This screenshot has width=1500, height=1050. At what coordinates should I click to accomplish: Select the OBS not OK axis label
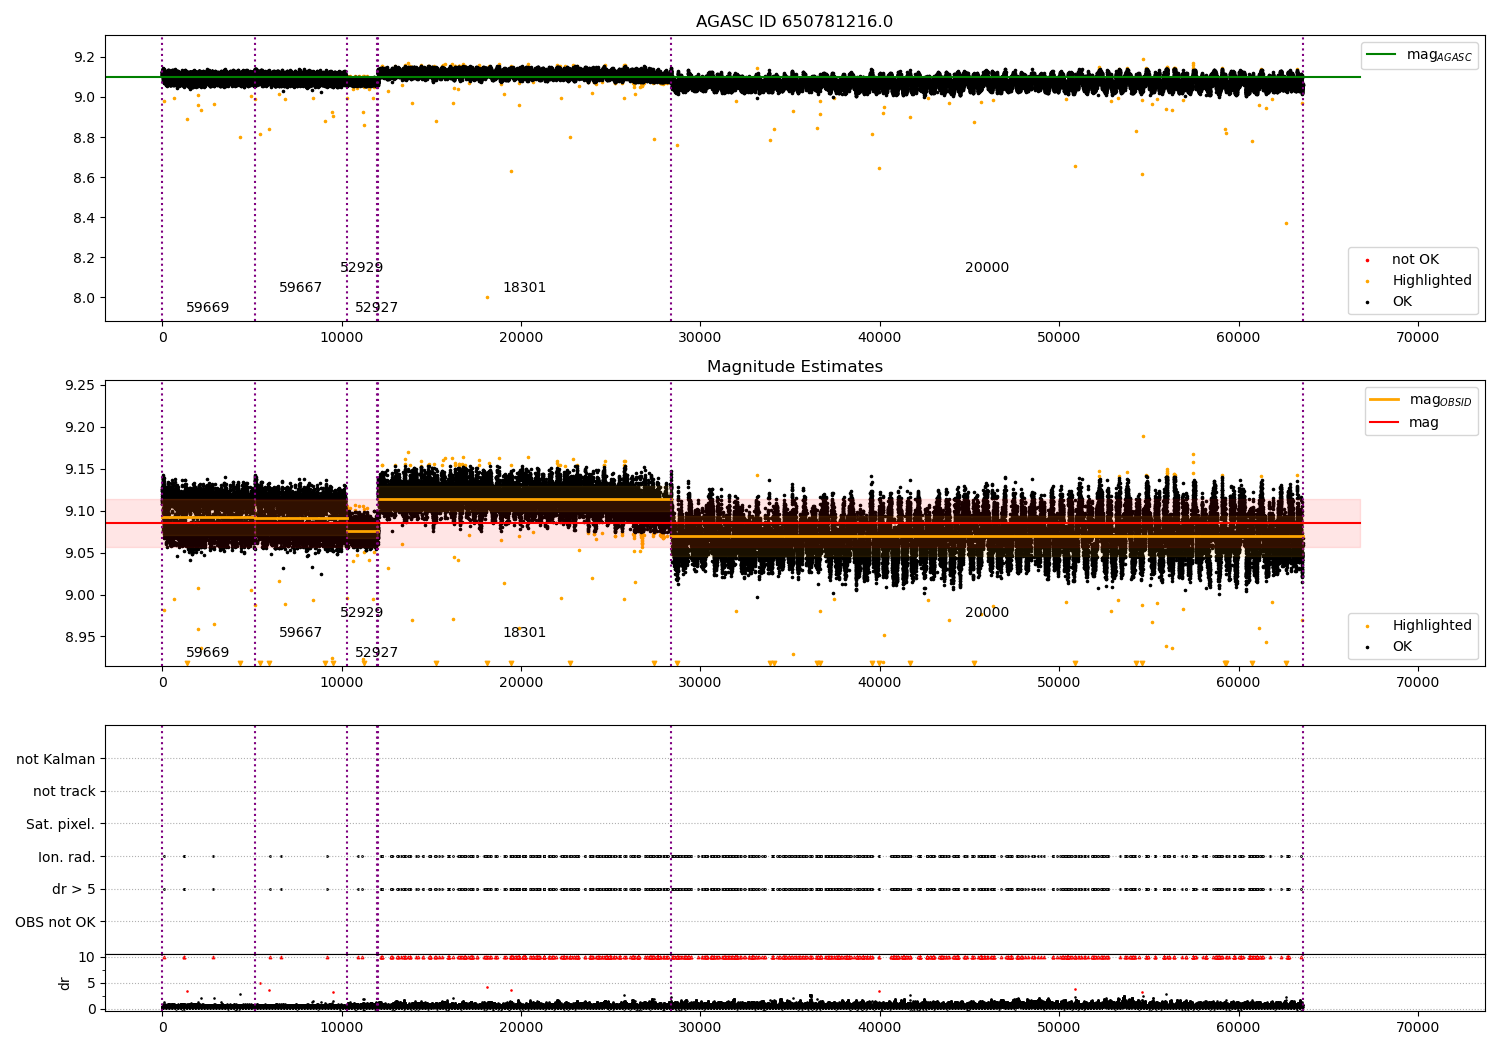coord(56,922)
